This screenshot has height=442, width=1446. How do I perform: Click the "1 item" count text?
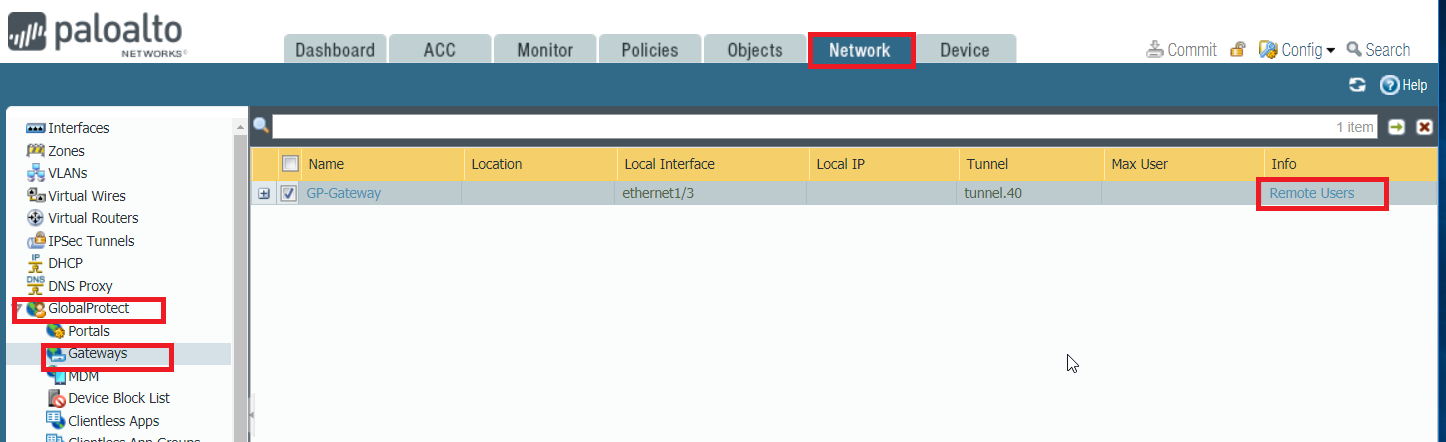pyautogui.click(x=1355, y=127)
